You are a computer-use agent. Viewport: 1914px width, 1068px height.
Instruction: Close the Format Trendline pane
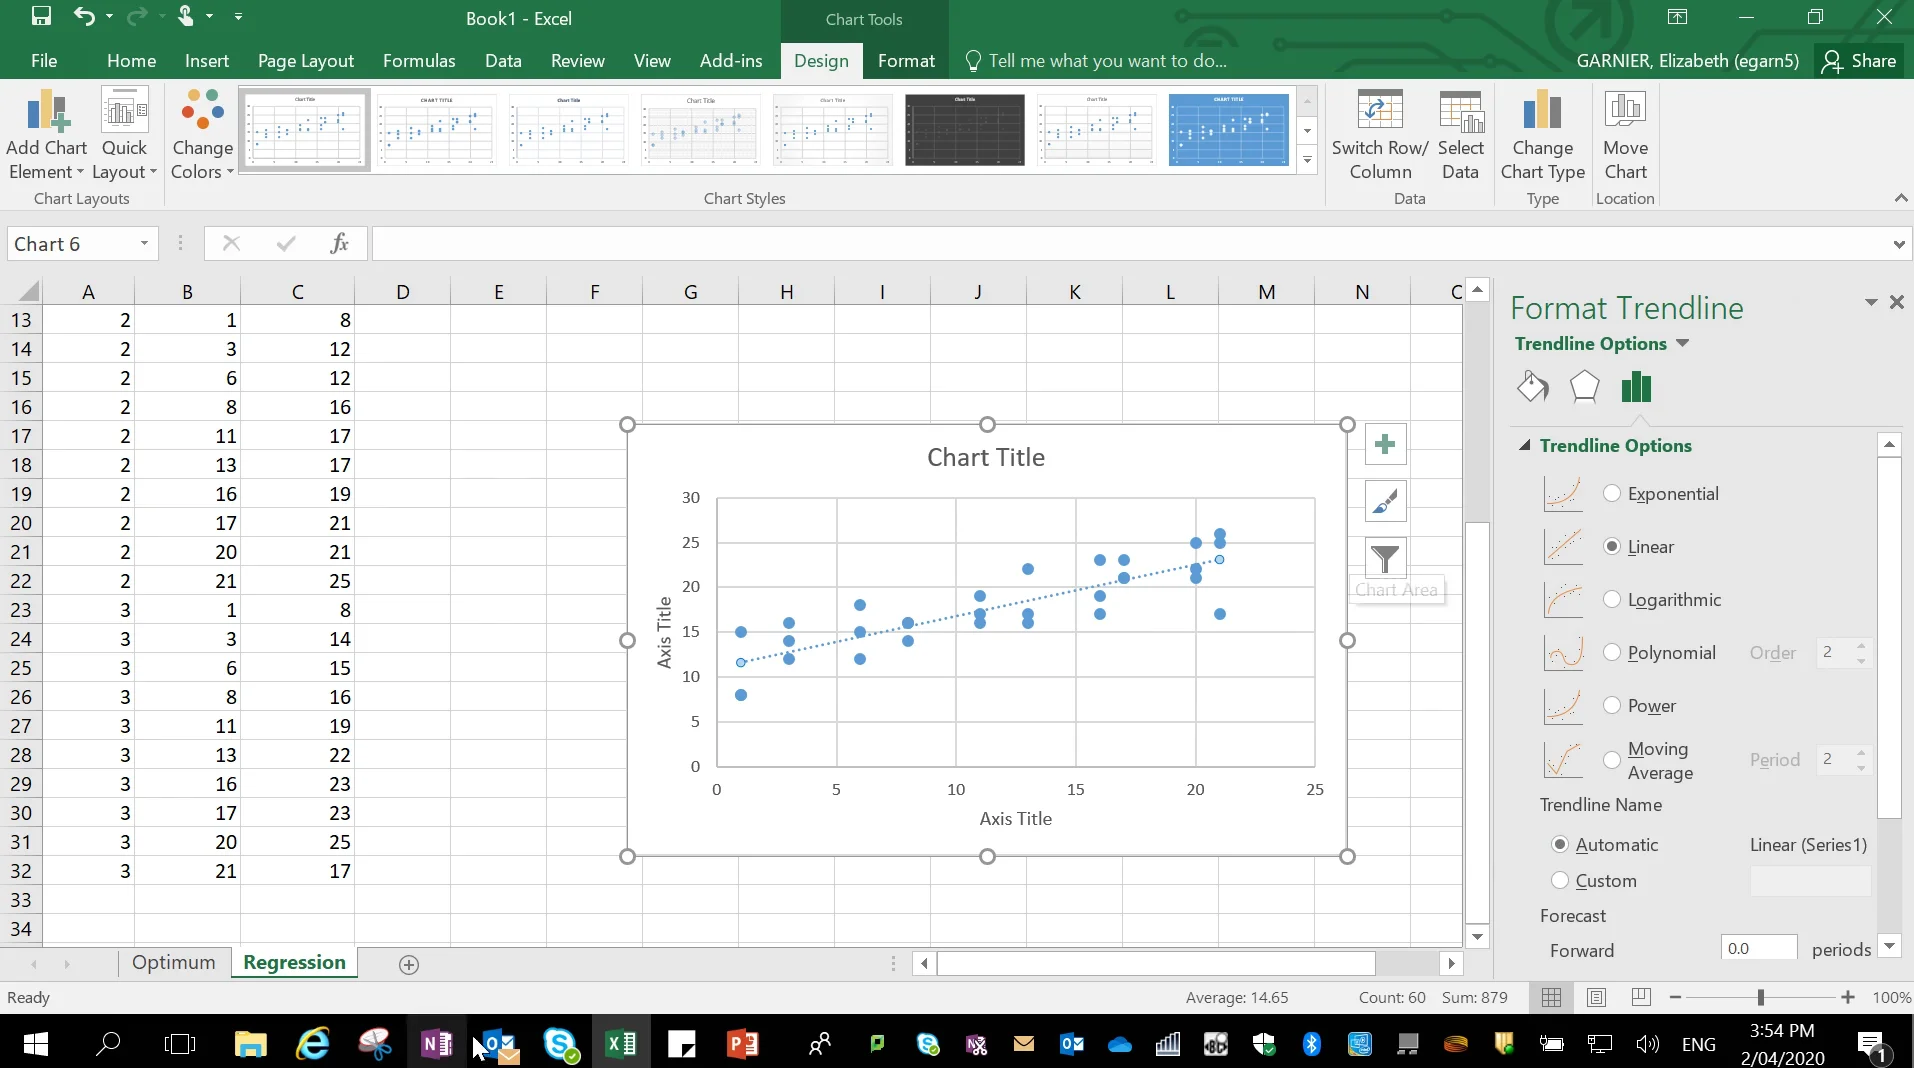click(1897, 302)
